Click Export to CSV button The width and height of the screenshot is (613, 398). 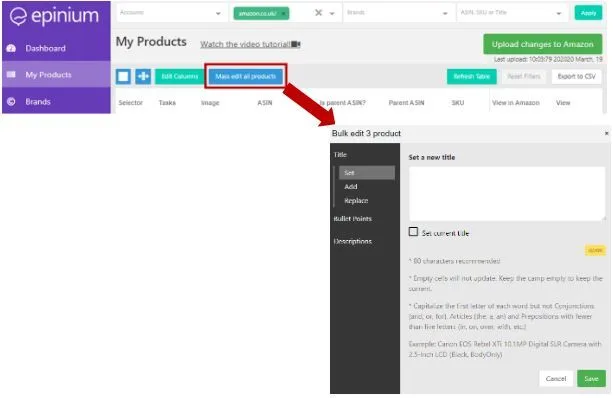click(x=577, y=76)
